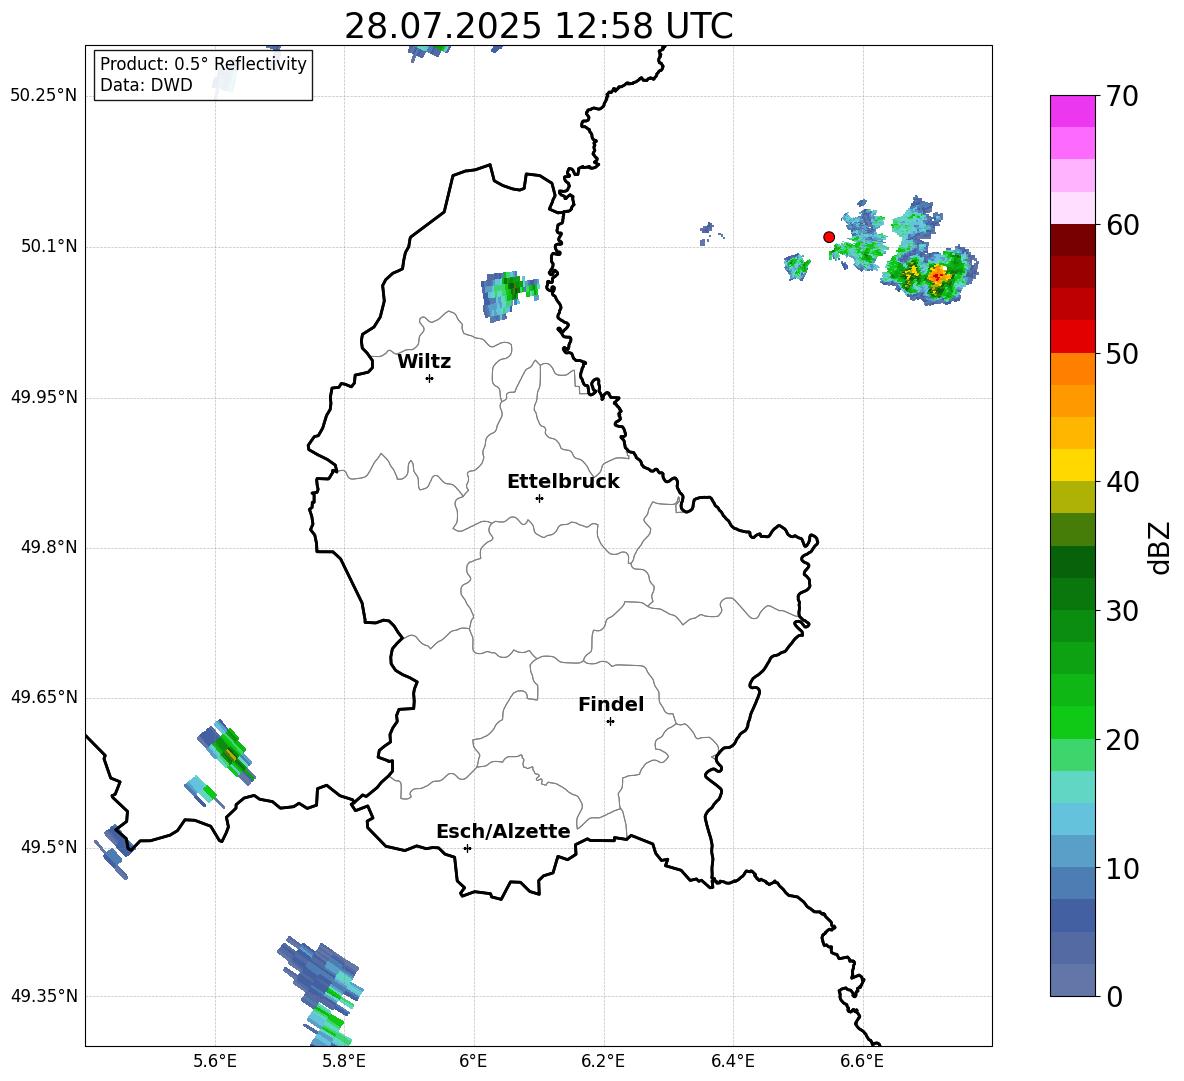Click the 50.1°N latitude label
This screenshot has height=1081, width=1184.
(48, 246)
